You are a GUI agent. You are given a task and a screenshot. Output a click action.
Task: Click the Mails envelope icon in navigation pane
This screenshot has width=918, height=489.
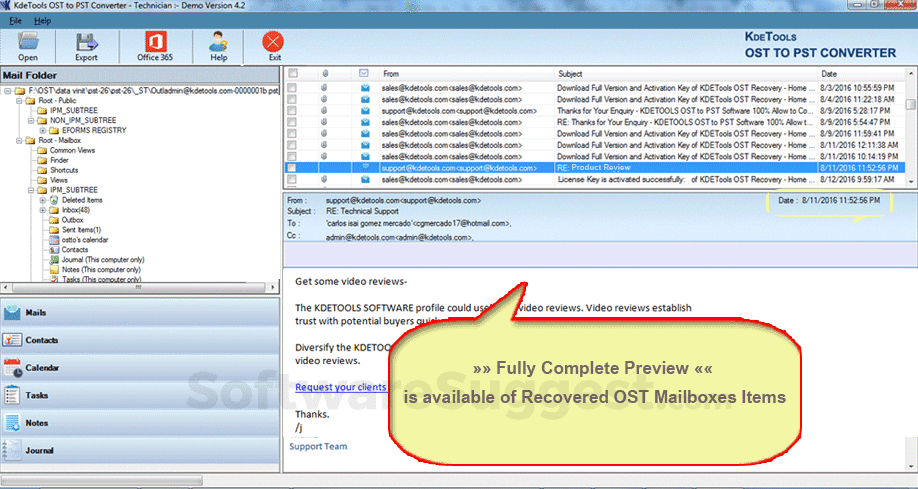click(x=12, y=313)
